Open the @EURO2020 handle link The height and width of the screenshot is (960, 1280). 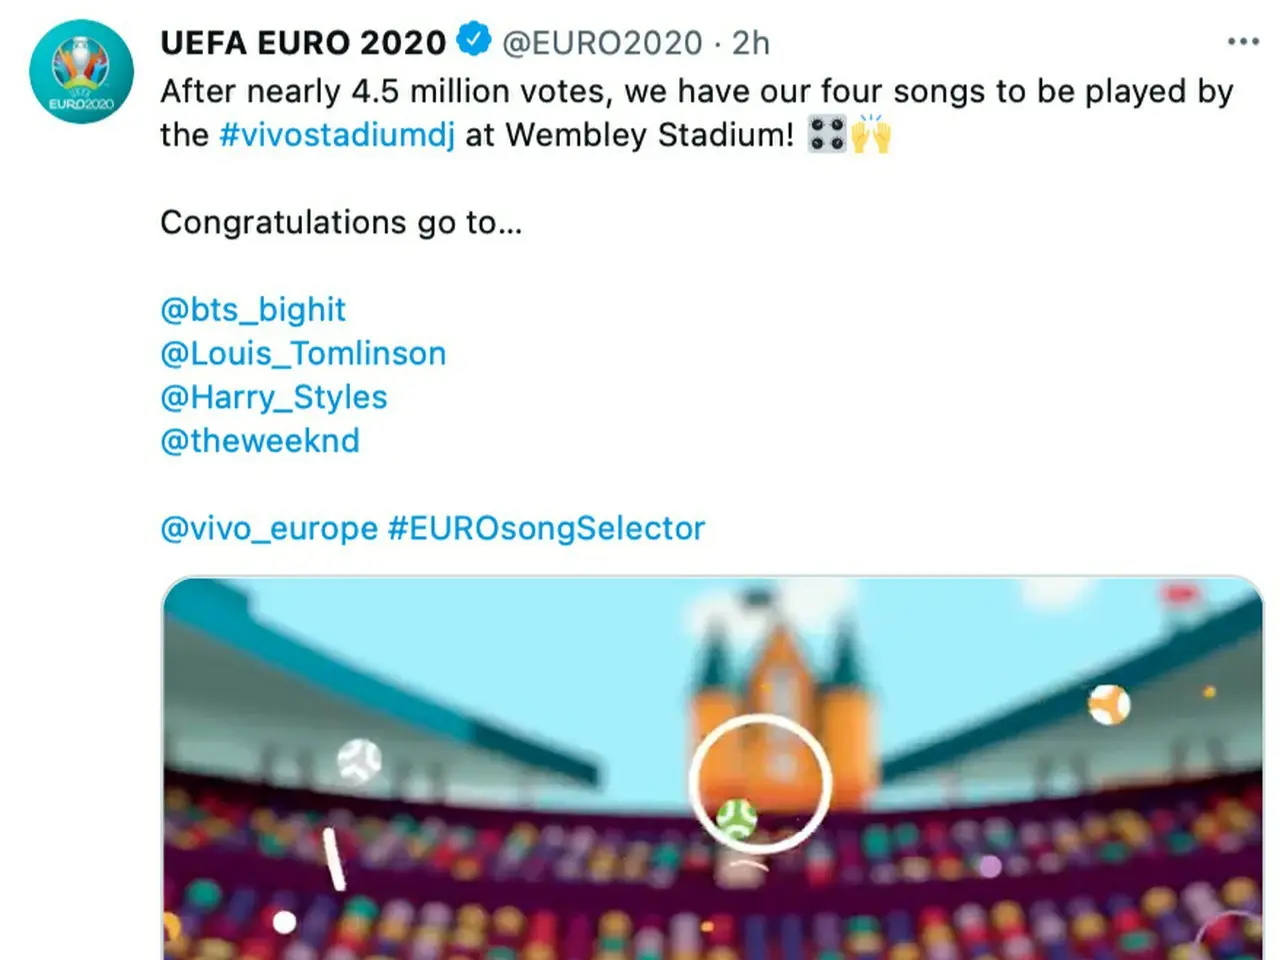point(602,43)
